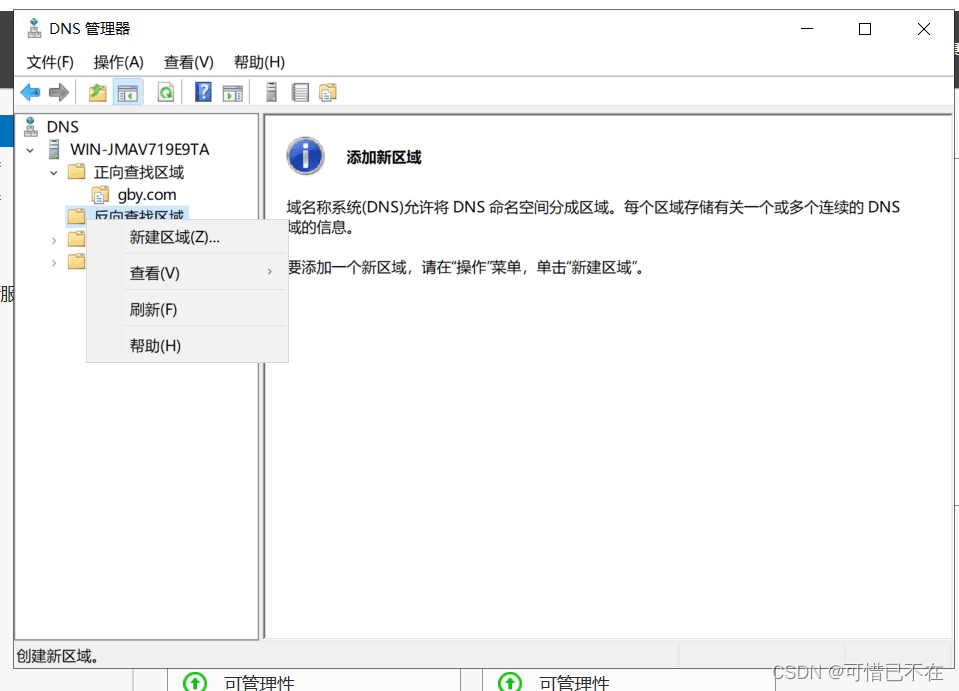Screen dimensions: 959x691
Task: Click the server icon beside WIN-JMAV719E9TA
Action: point(54,149)
